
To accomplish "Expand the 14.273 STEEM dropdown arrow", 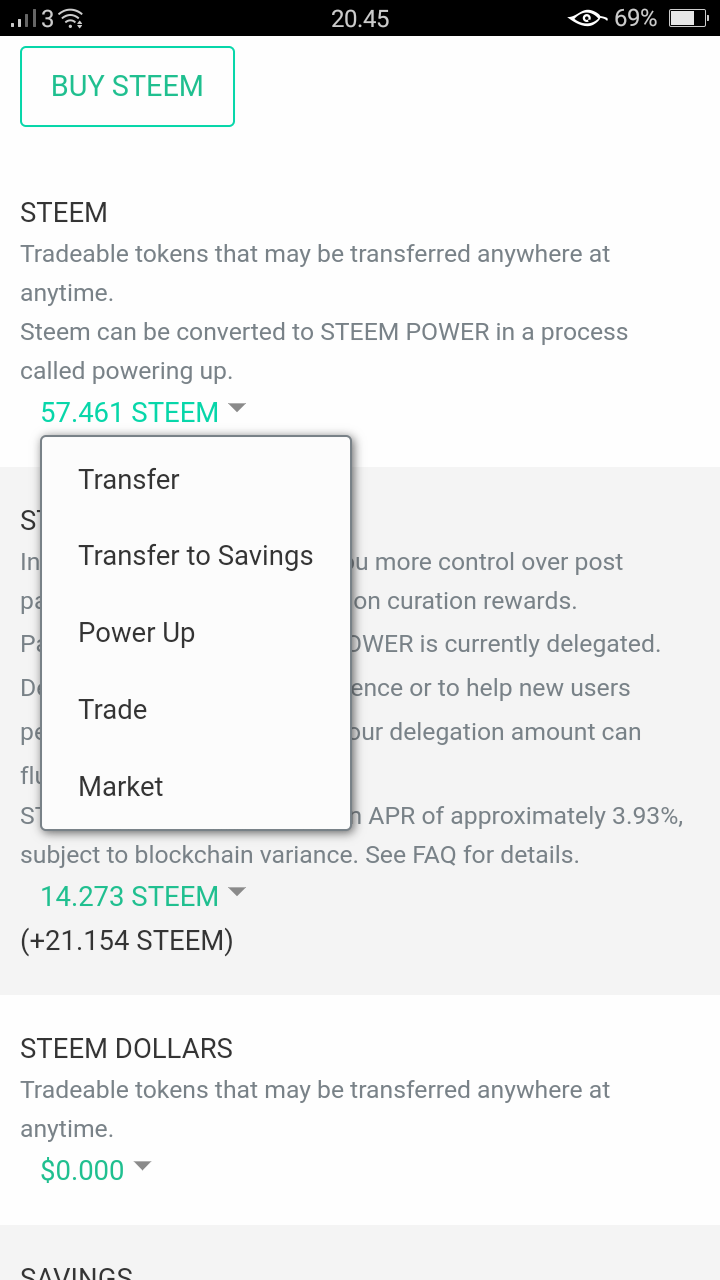I will pyautogui.click(x=237, y=892).
